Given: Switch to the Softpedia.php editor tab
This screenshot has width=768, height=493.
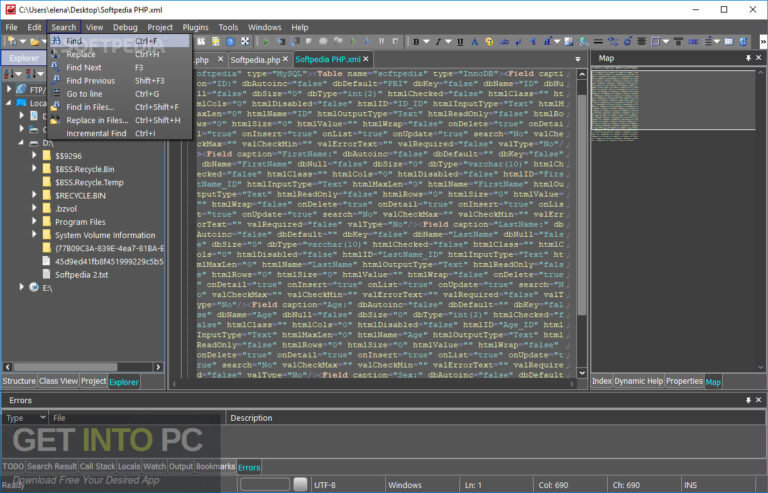Looking at the screenshot, I should 255,59.
